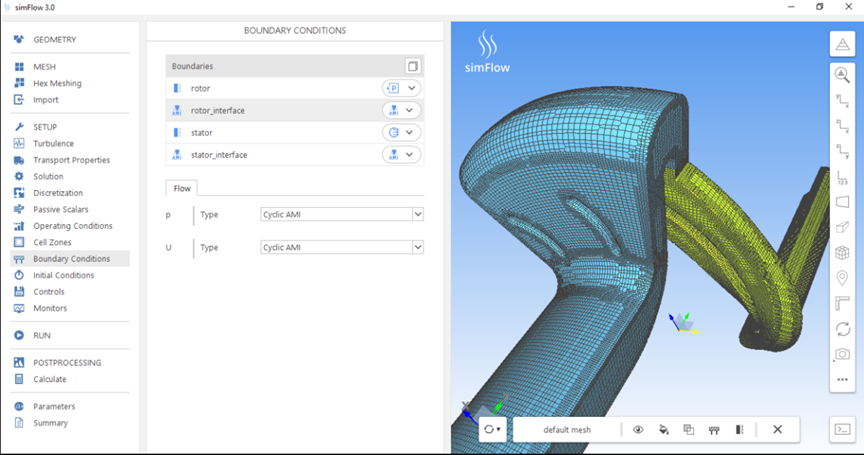Click the zoom magnifier icon in viewport toolbar

842,74
